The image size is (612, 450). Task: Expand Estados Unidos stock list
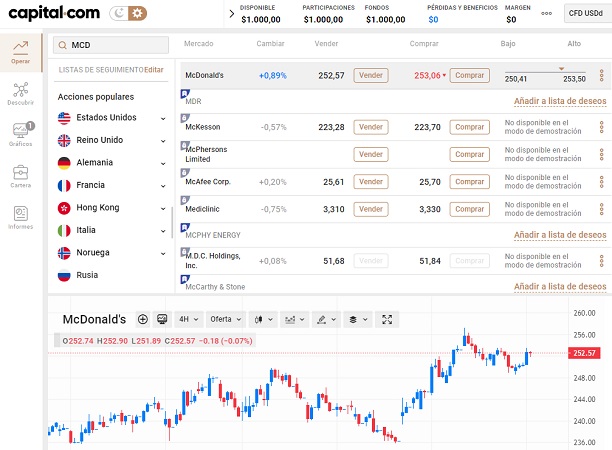point(163,118)
